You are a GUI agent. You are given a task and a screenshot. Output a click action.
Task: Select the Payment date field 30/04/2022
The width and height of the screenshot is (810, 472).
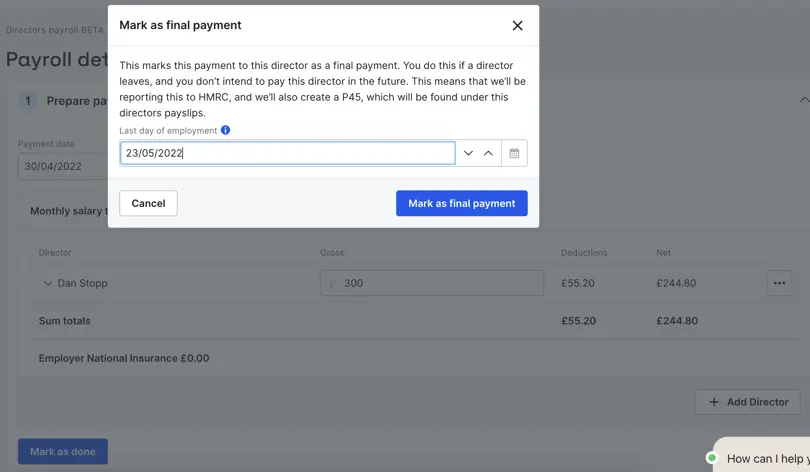[x=63, y=166]
